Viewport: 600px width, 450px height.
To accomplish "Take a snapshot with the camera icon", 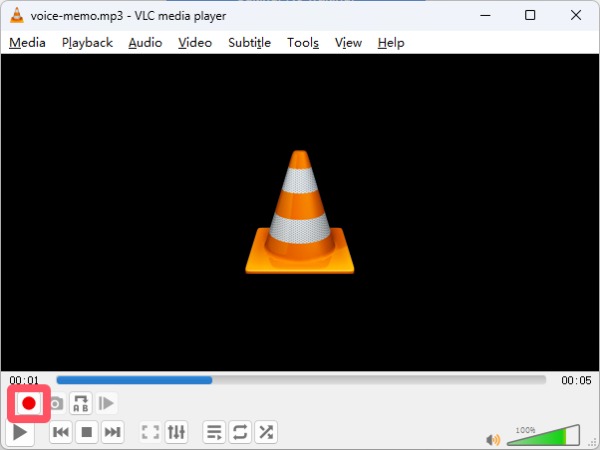I will point(56,403).
